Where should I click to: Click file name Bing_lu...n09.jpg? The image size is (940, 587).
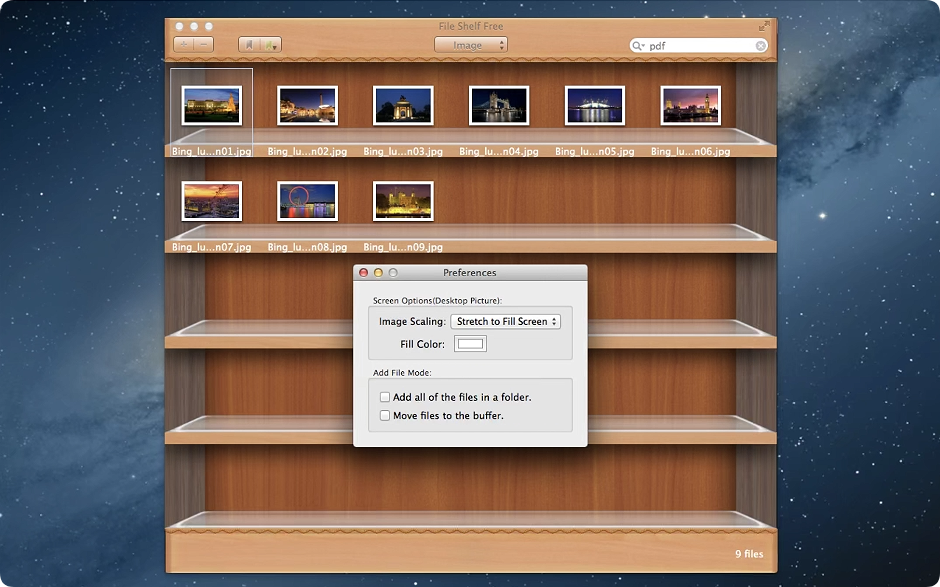tap(403, 247)
